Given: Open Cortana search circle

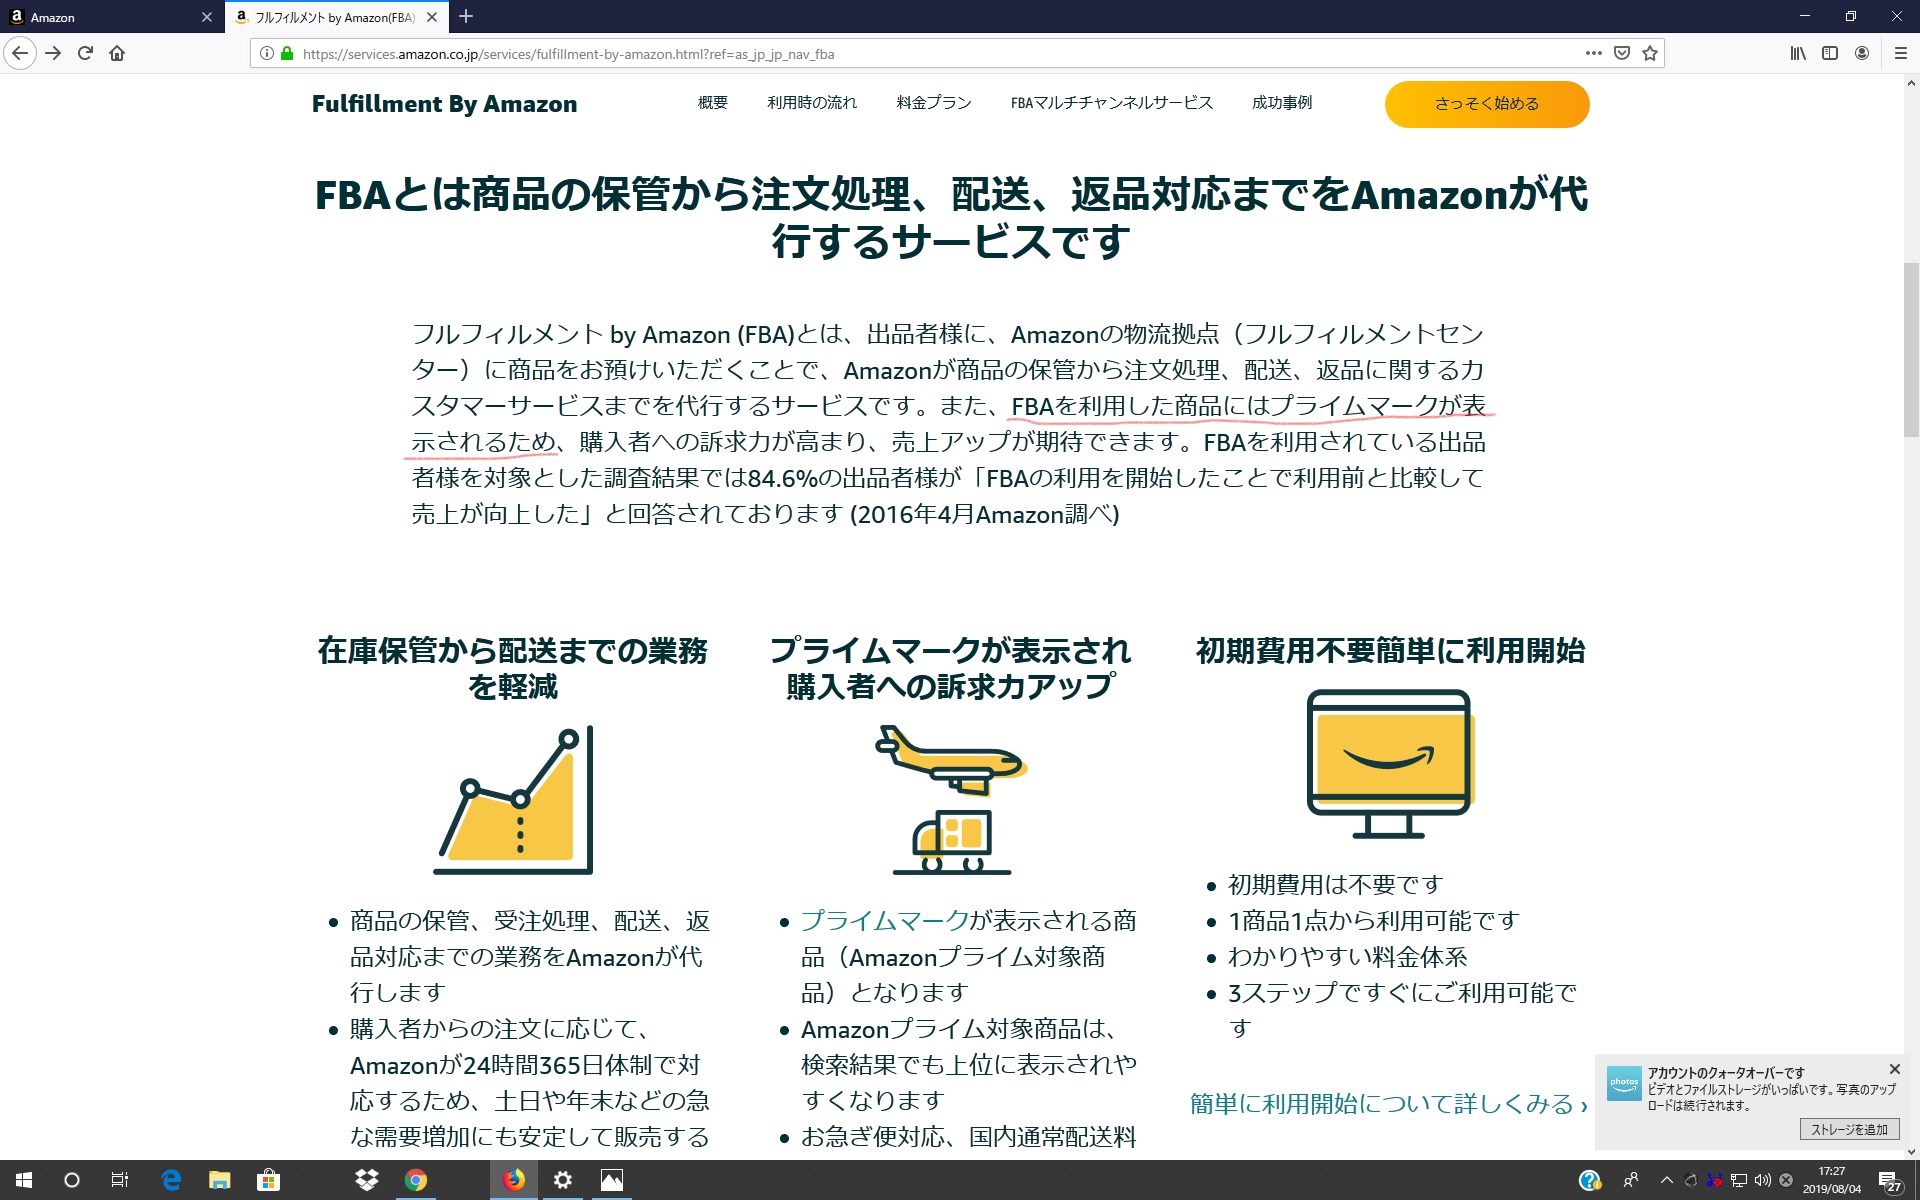Looking at the screenshot, I should (x=72, y=1180).
